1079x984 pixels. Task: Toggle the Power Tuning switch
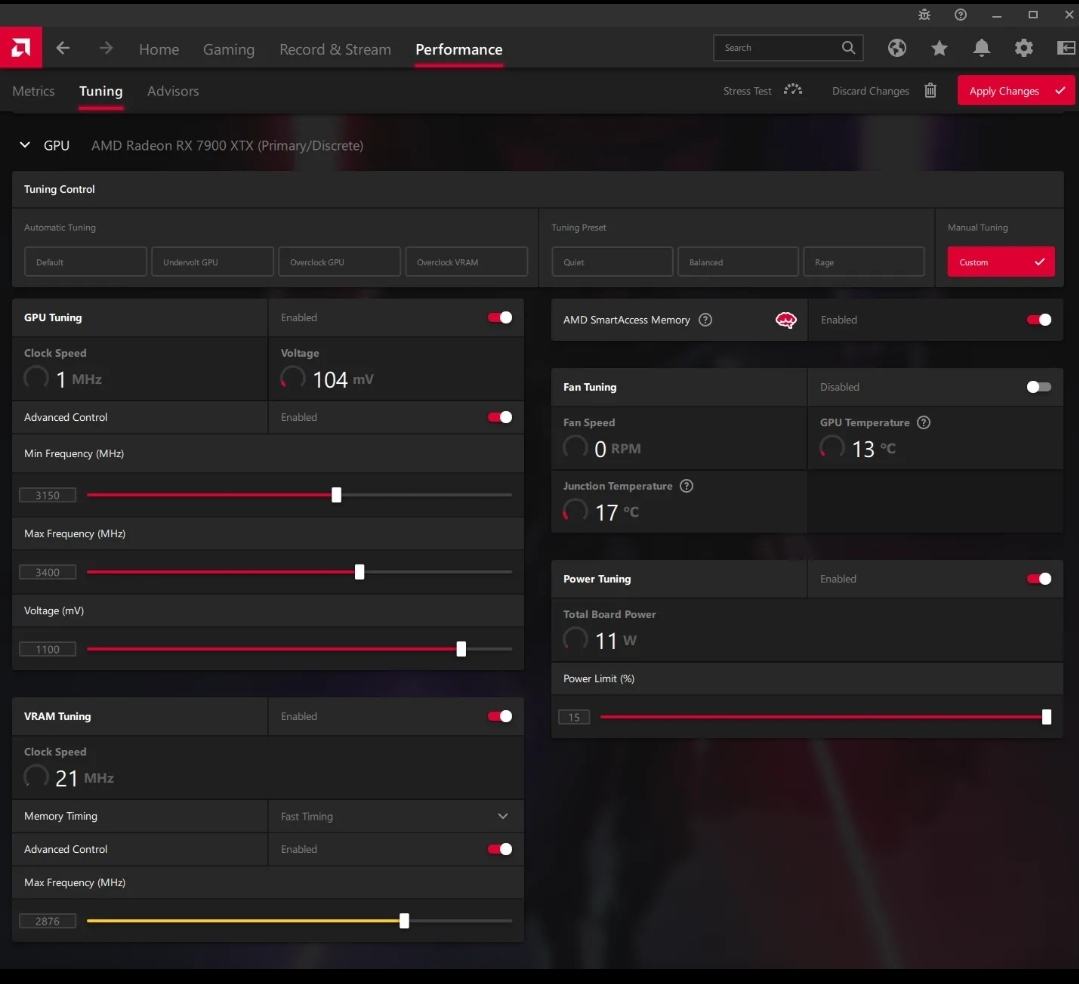coord(1039,579)
